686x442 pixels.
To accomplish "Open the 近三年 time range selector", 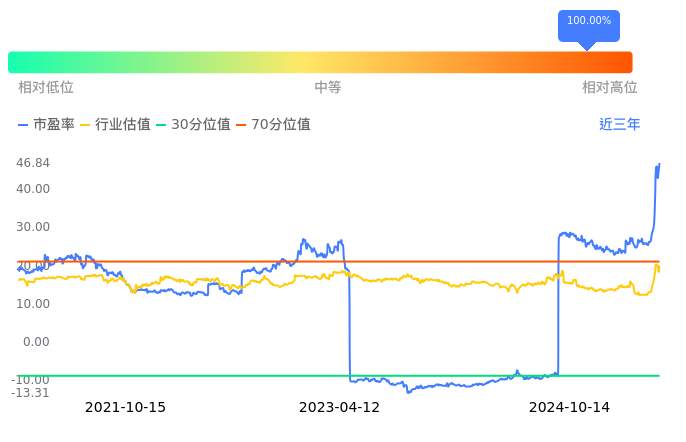I will (x=619, y=125).
